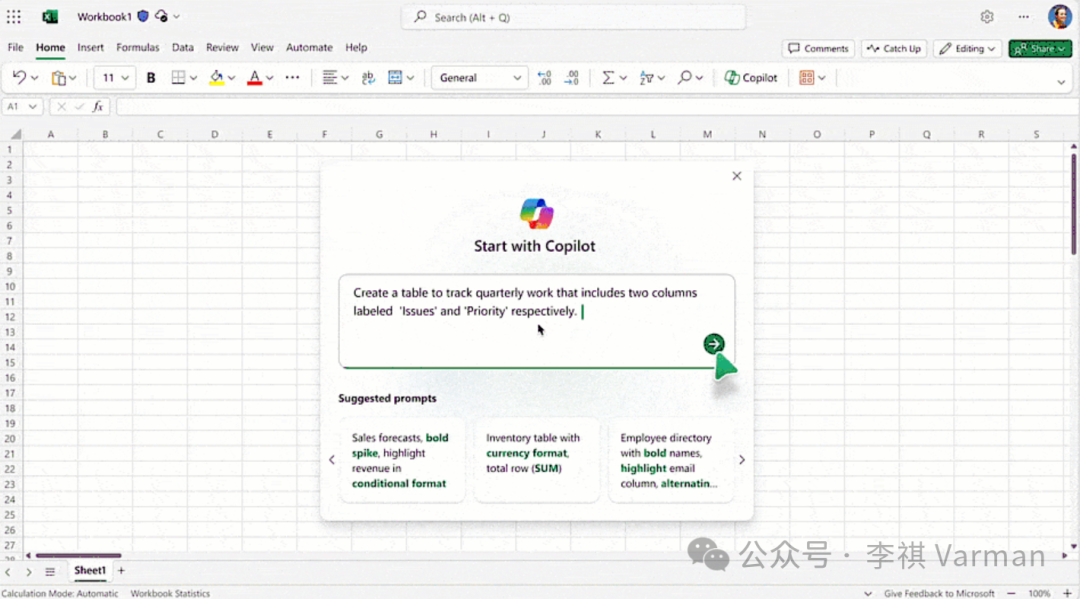Viewport: 1080px width, 599px height.
Task: Toggle bold formatting
Action: [x=151, y=78]
